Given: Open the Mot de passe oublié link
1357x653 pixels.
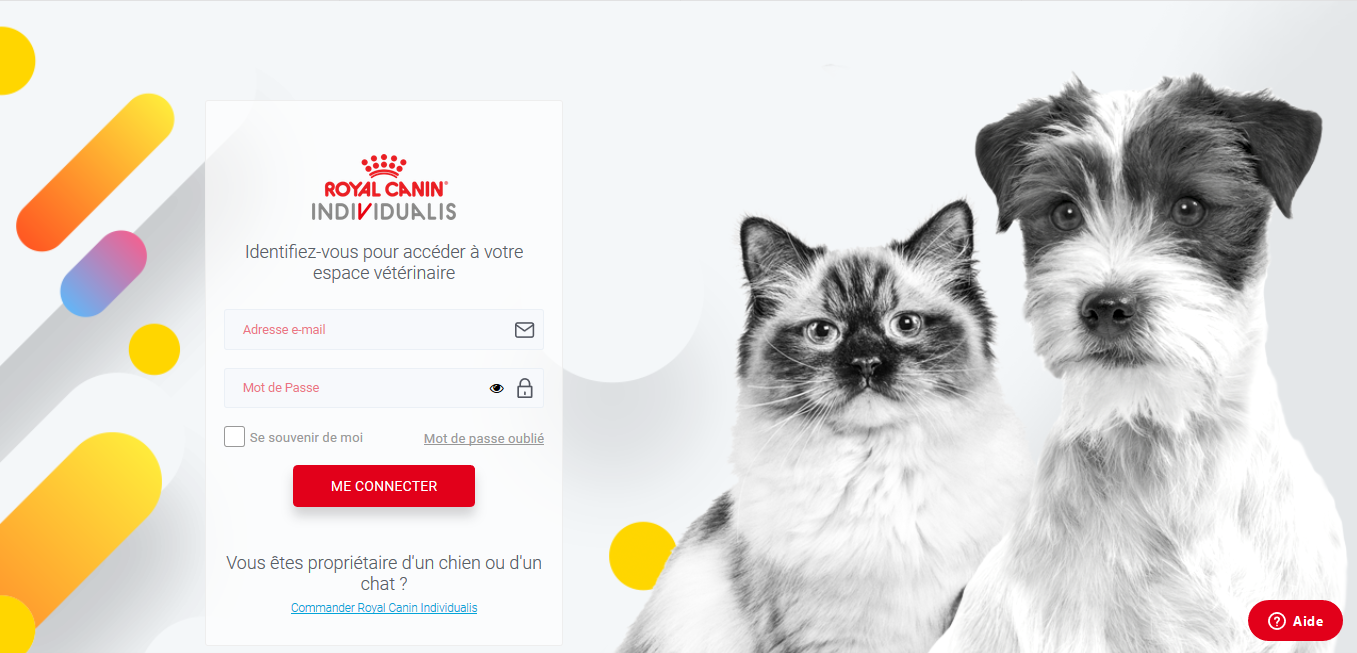Looking at the screenshot, I should [x=484, y=438].
